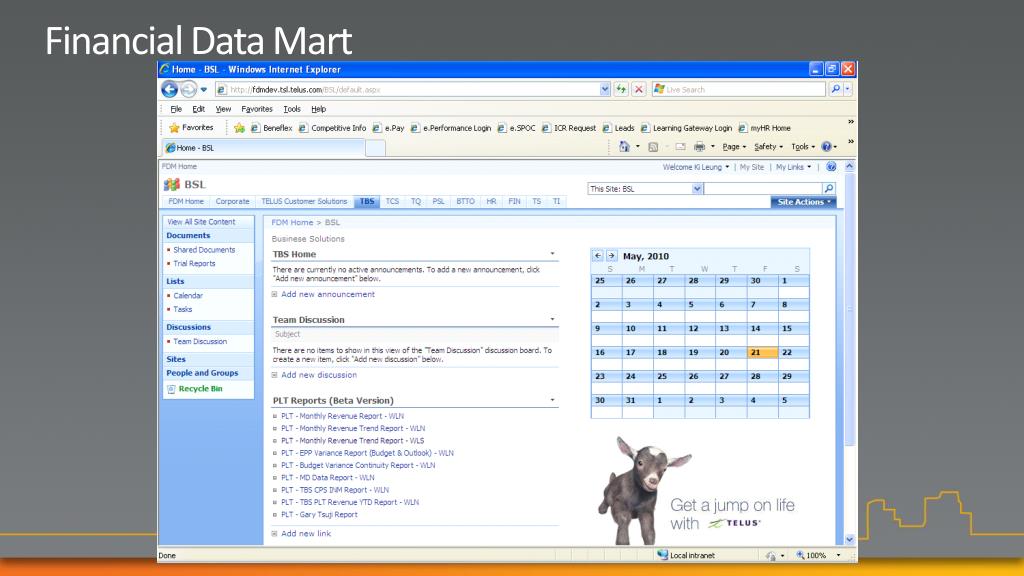
Task: Click the browser Forward arrow button
Action: (x=188, y=89)
